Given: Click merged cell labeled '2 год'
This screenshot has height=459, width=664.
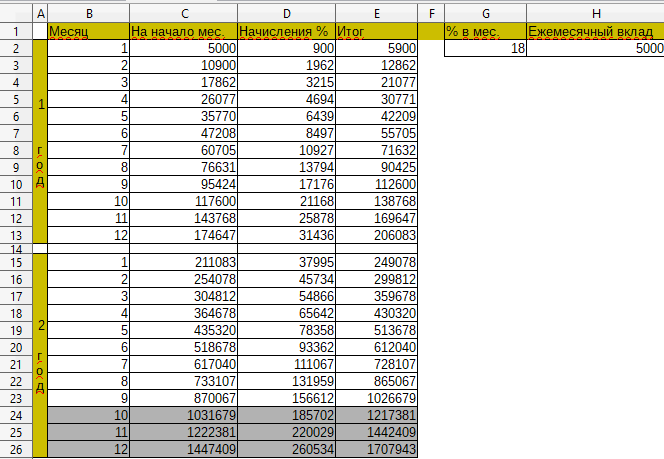Looking at the screenshot, I should [40, 356].
